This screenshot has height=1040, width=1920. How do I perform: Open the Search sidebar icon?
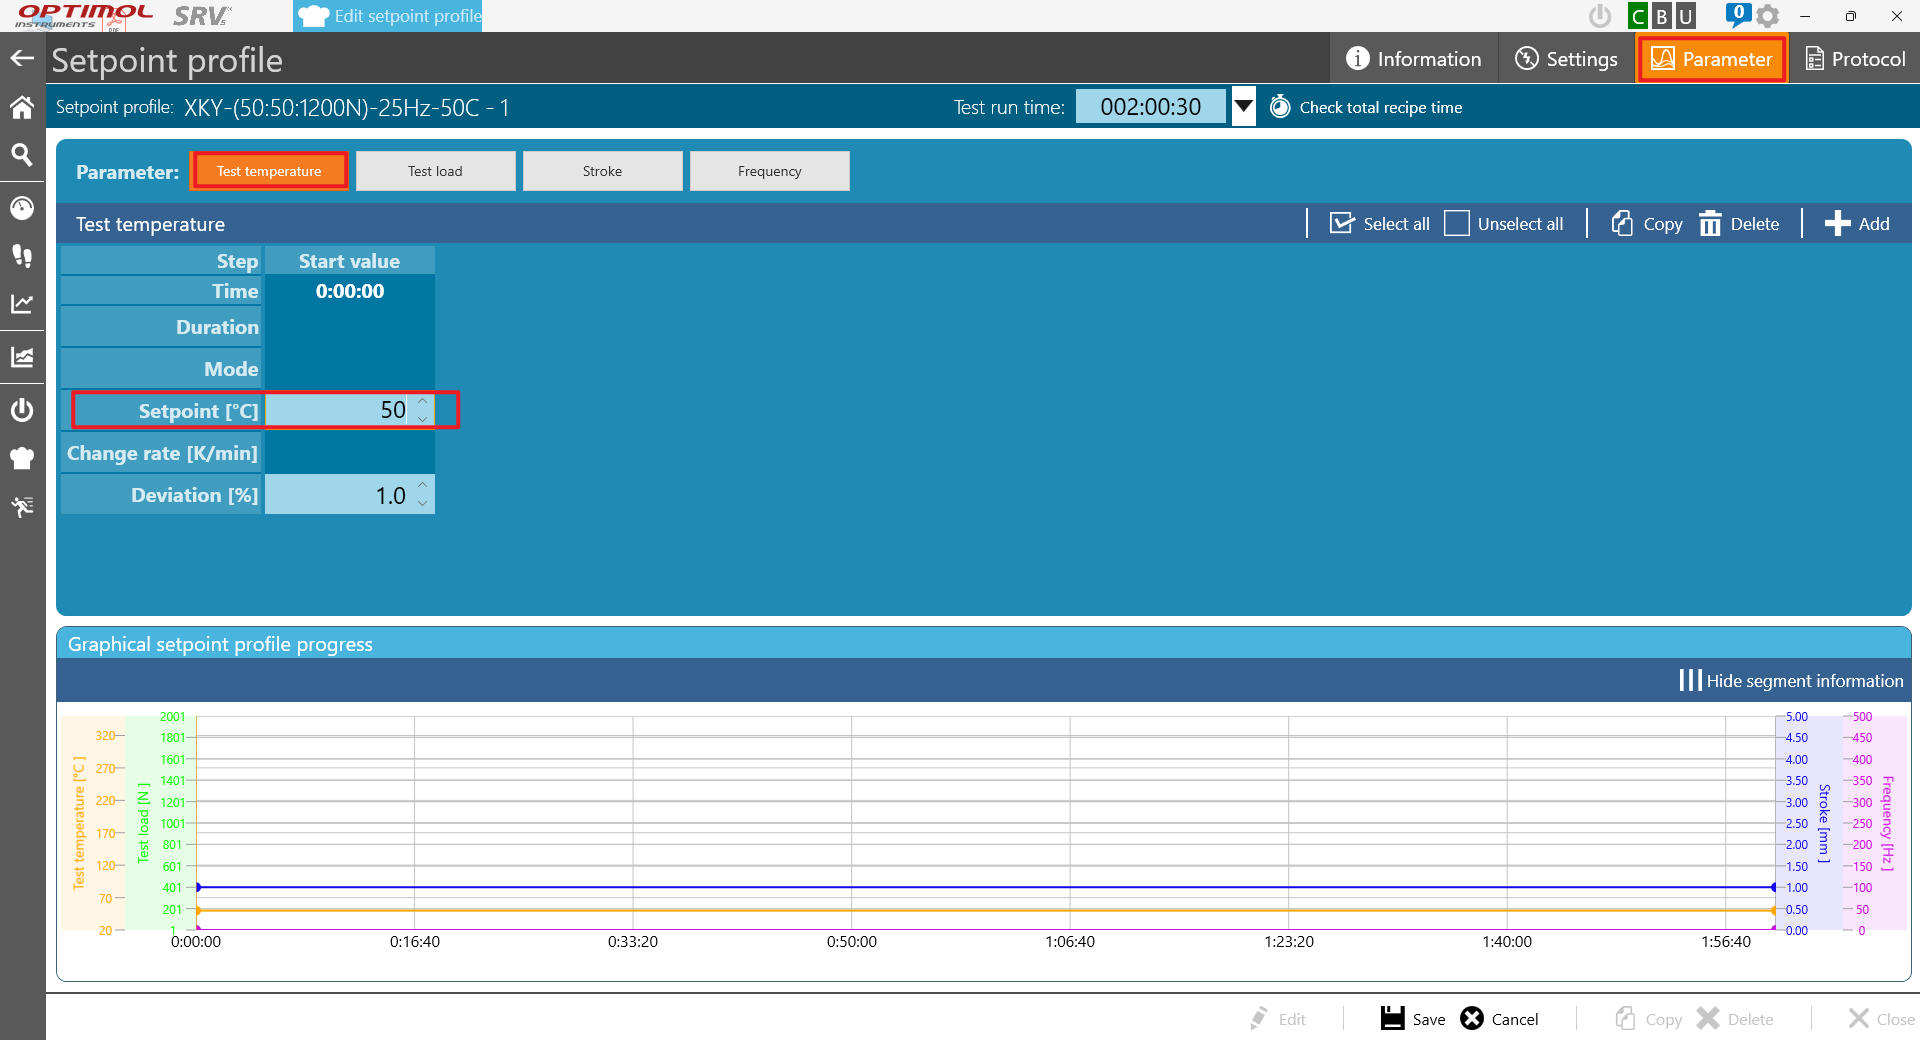coord(22,155)
